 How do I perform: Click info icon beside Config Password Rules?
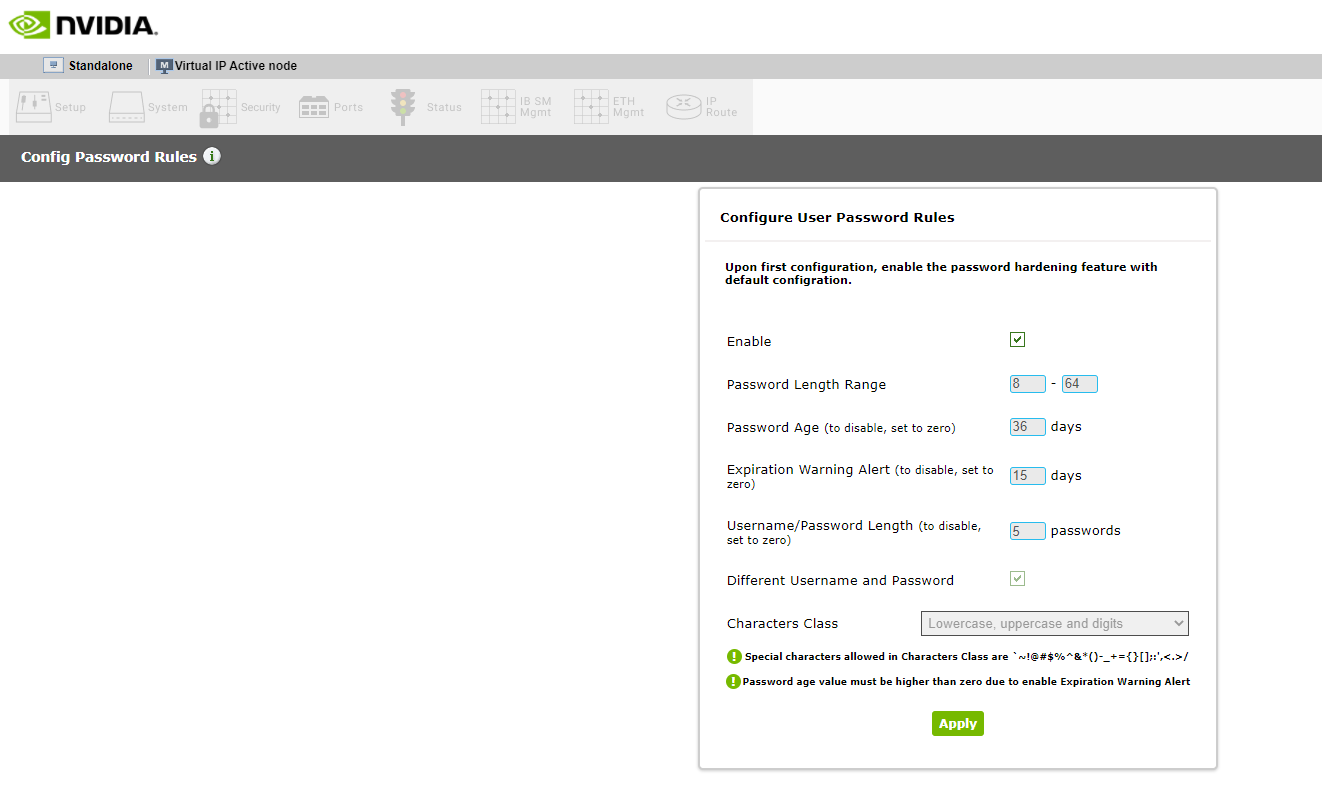(212, 156)
